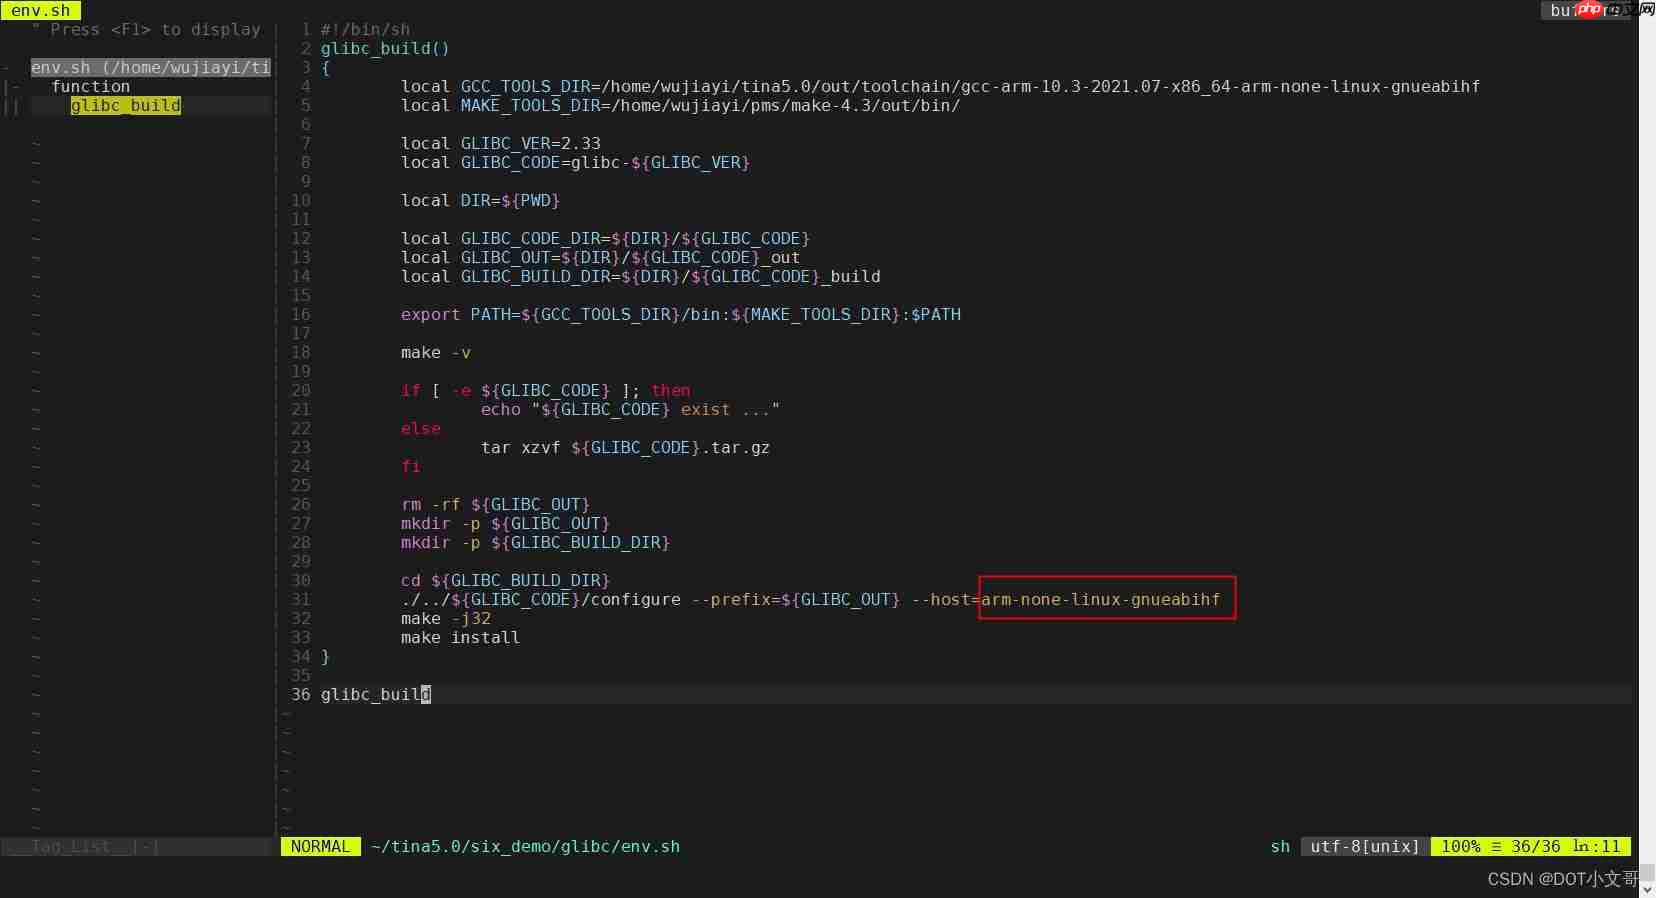This screenshot has width=1656, height=898.
Task: Click the 100% position indicator
Action: (1460, 846)
